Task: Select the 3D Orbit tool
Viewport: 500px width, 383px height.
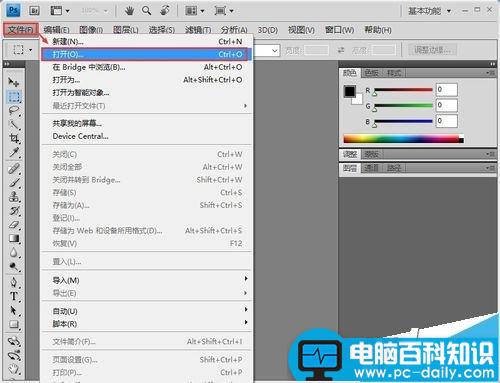Action: tap(14, 355)
